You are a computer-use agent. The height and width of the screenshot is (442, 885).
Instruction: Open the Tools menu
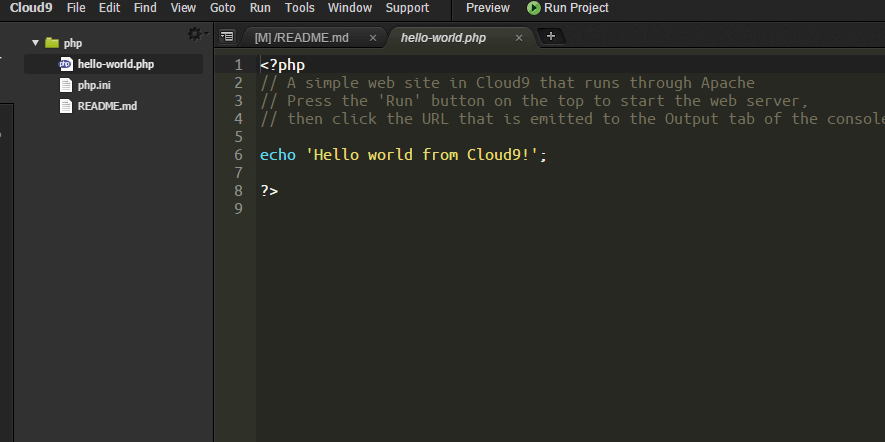pos(300,8)
